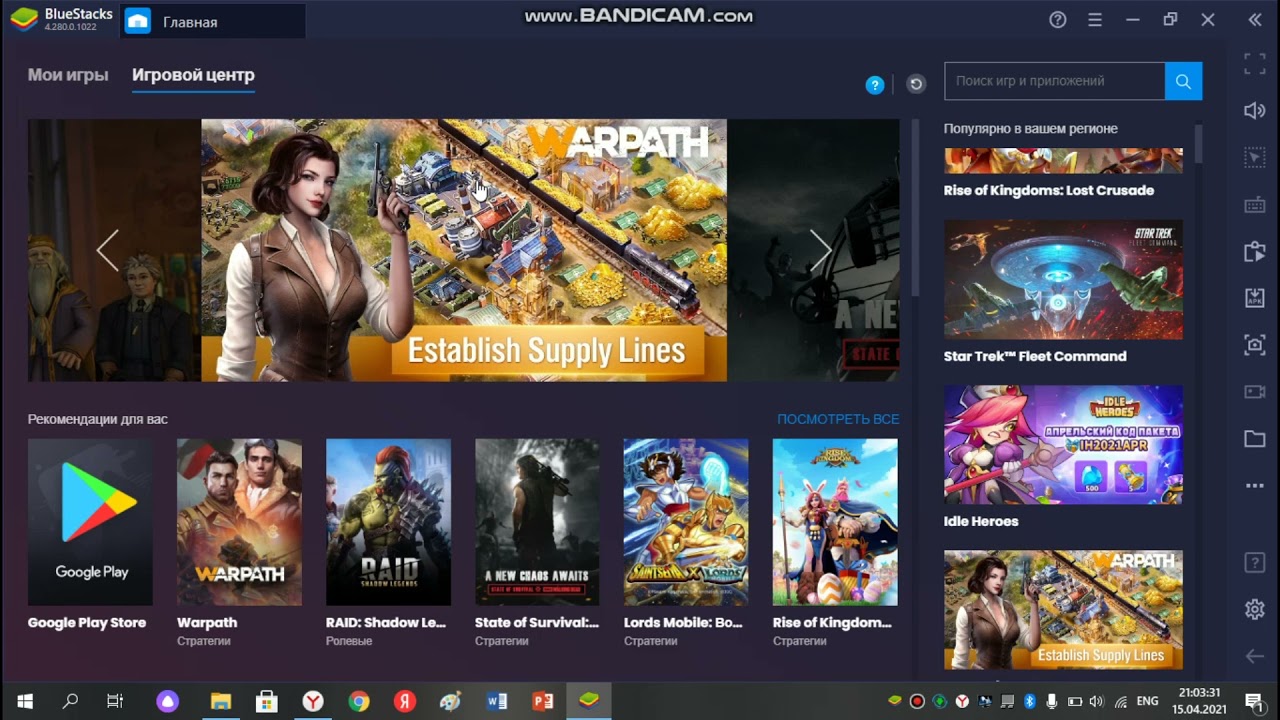
Task: Open Alice assistant purple taskbar icon
Action: [168, 701]
